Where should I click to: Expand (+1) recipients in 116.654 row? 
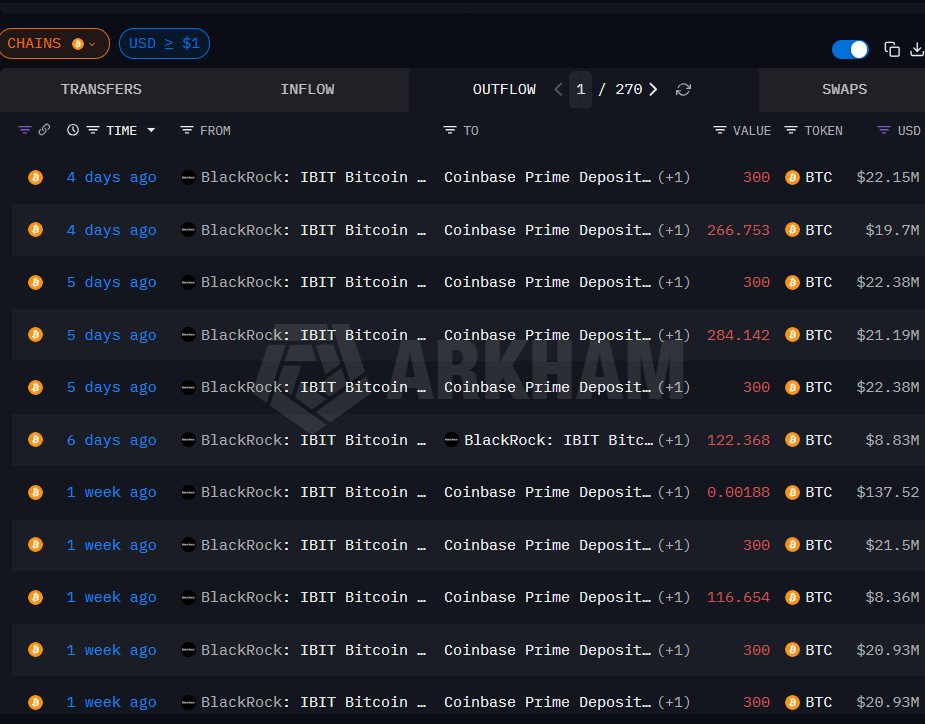[x=674, y=597]
